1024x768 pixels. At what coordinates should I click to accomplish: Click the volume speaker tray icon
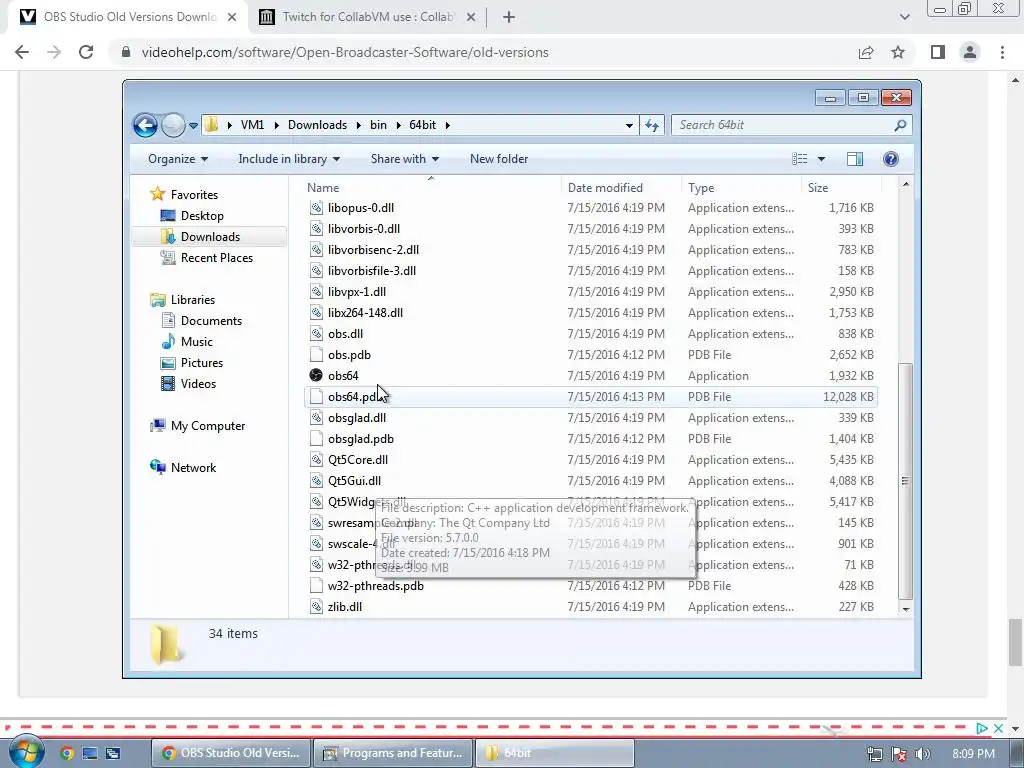click(x=923, y=754)
